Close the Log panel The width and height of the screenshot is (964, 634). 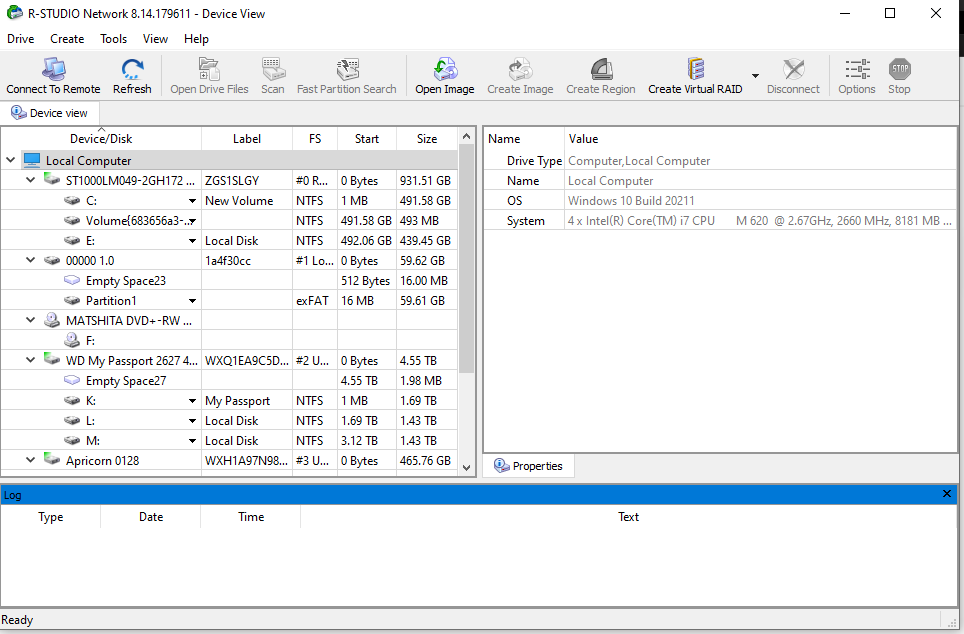point(947,494)
